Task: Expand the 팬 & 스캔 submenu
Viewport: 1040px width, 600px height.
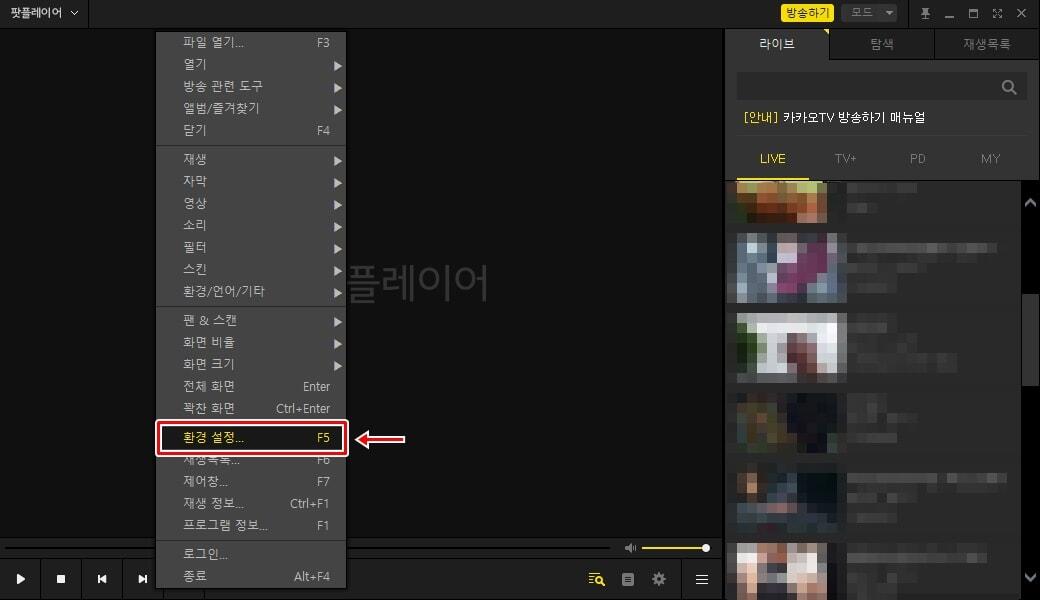Action: point(251,320)
